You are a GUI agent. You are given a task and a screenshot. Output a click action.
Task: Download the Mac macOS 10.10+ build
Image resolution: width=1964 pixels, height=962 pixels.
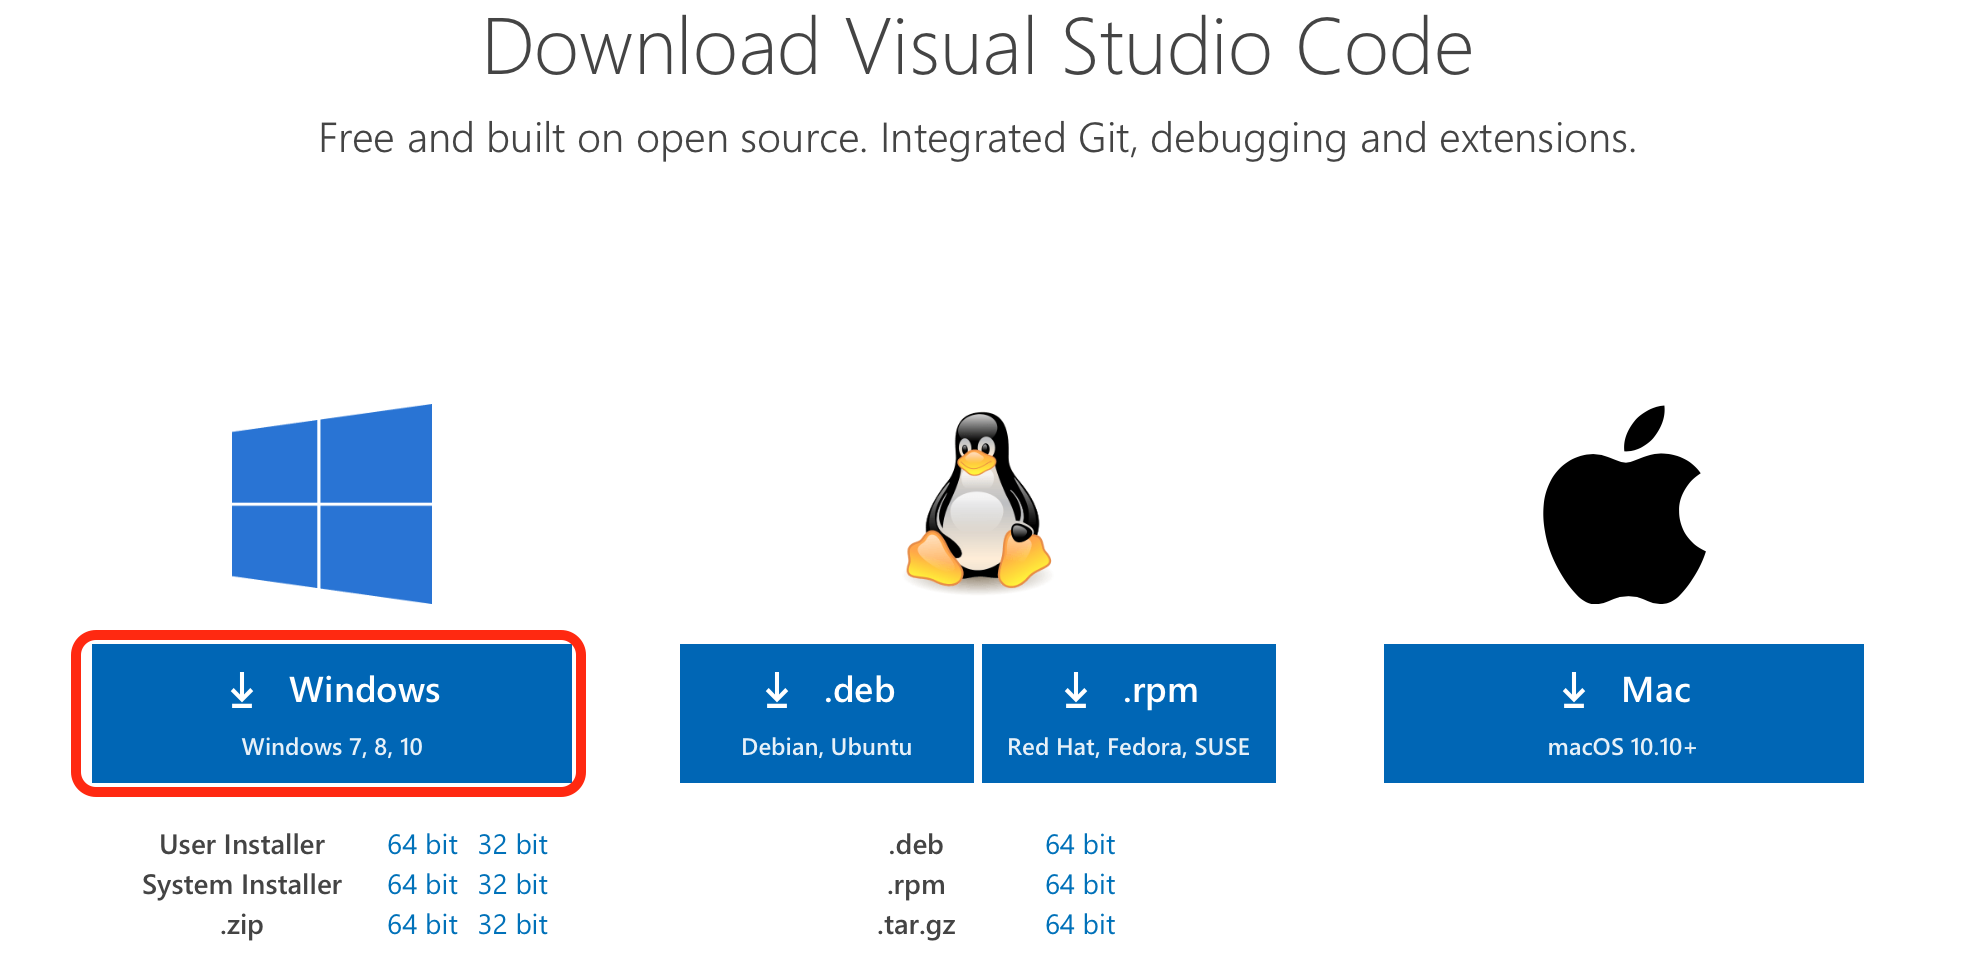[x=1624, y=713]
